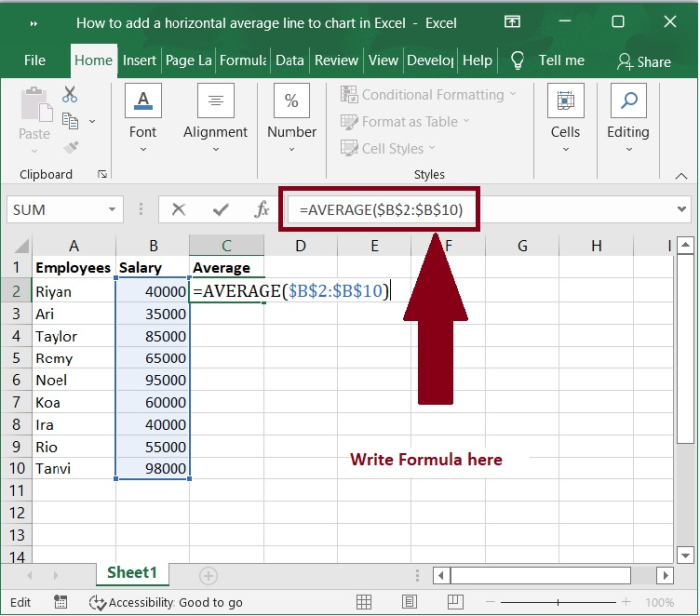Confirm formula with the checkmark Enter icon

pyautogui.click(x=220, y=210)
